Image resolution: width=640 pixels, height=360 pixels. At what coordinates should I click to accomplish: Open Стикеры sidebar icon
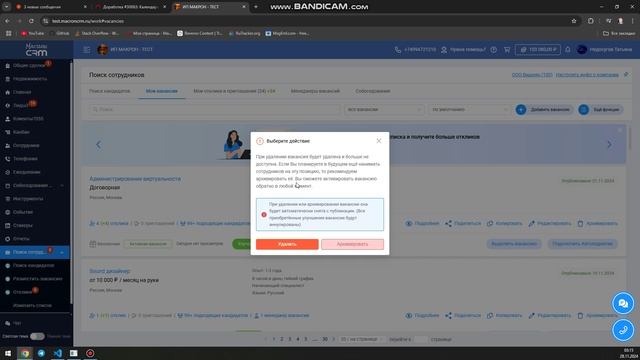coord(7,225)
